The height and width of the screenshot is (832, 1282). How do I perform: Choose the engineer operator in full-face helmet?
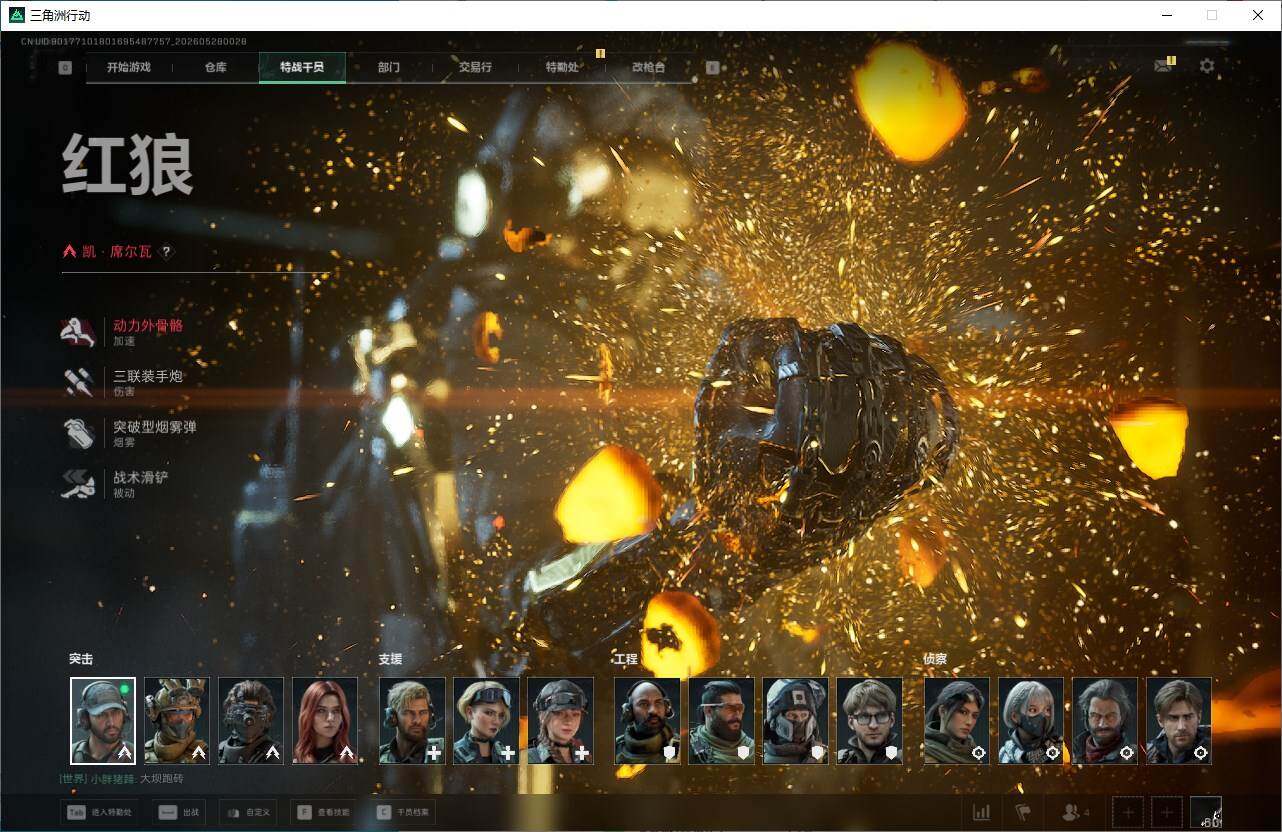click(x=795, y=721)
